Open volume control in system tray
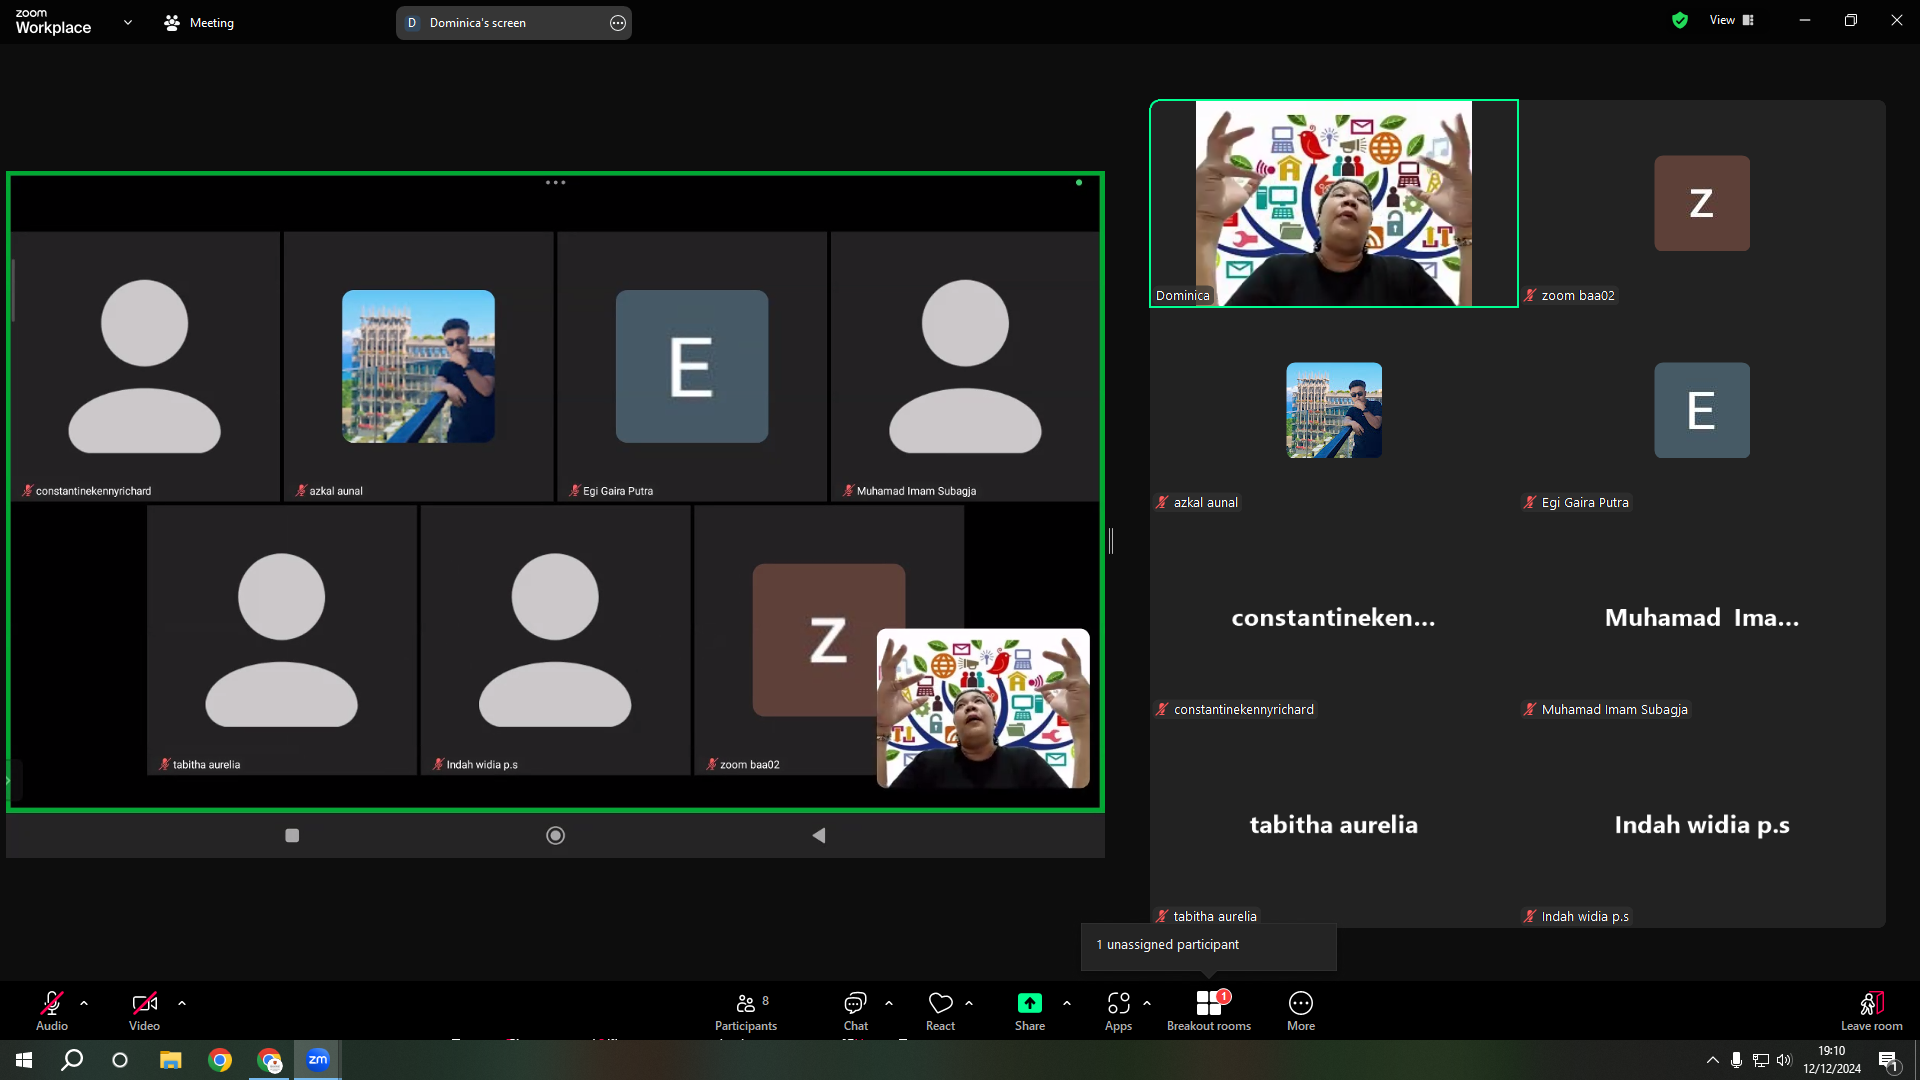This screenshot has height=1080, width=1920. [x=1785, y=1060]
